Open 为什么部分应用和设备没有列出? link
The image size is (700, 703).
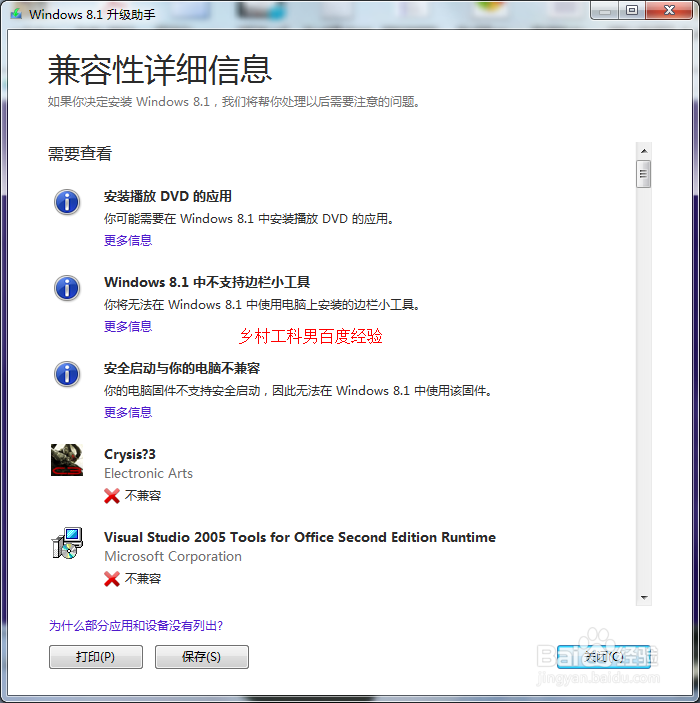[x=136, y=625]
